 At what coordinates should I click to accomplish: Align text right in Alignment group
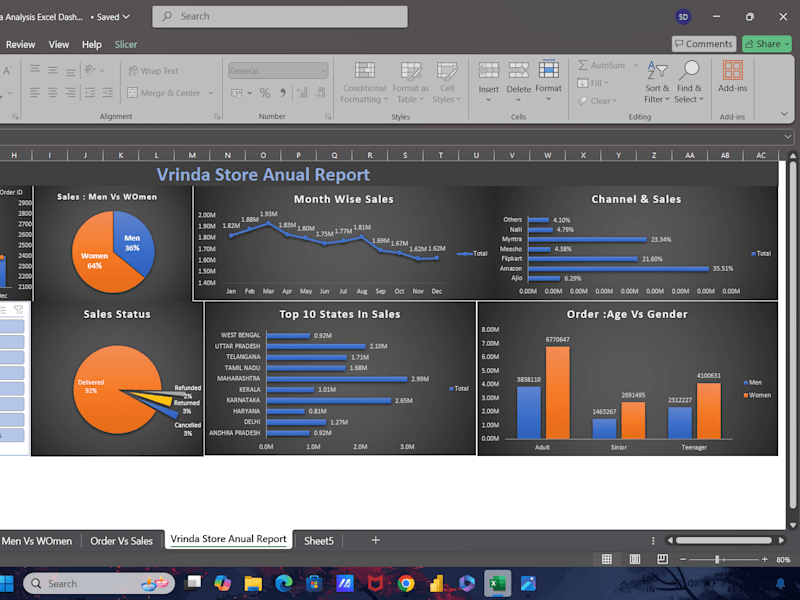pos(70,92)
